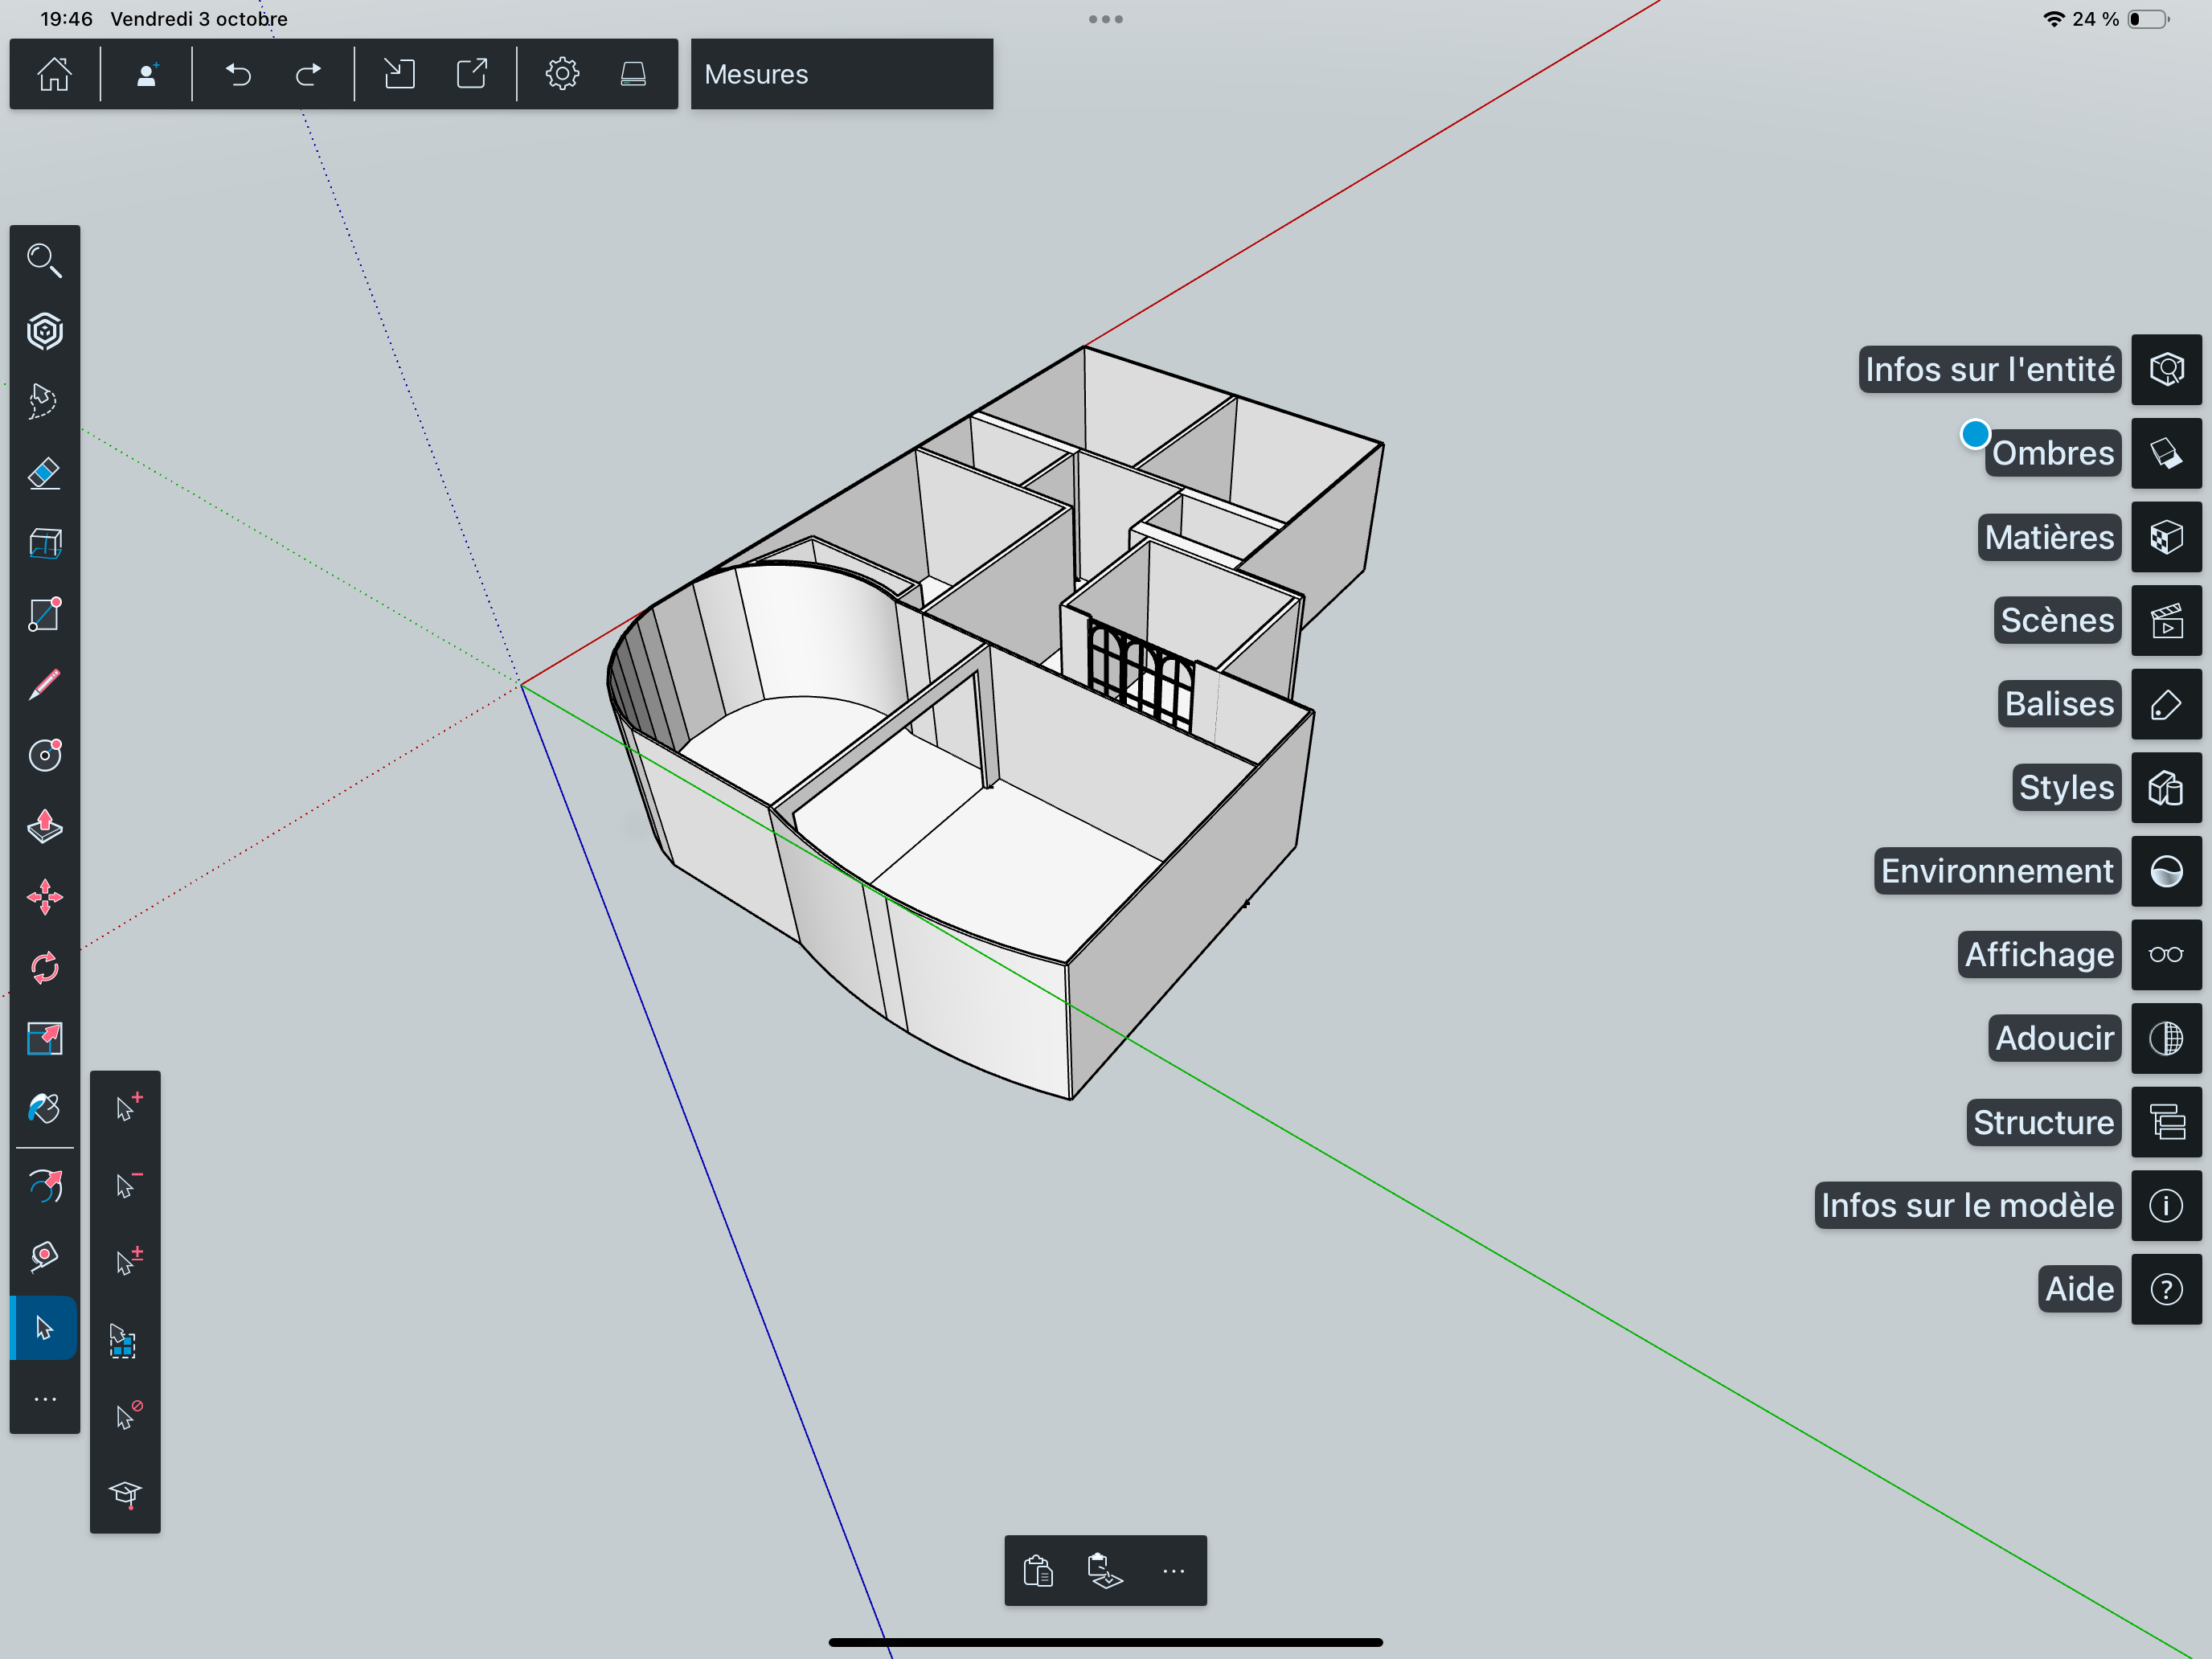Open the add collaborator person icon

pyautogui.click(x=147, y=74)
